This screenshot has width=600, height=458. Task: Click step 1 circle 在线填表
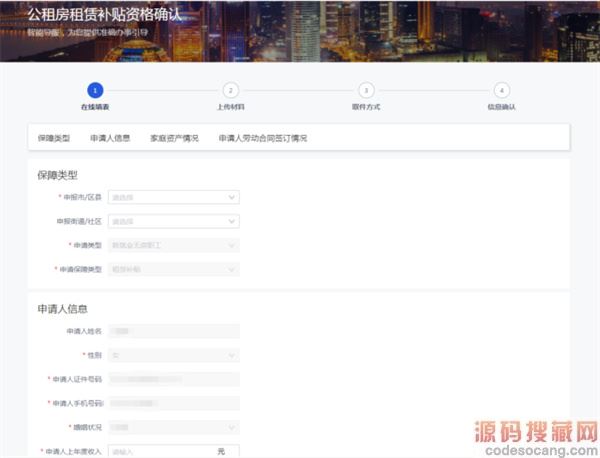(x=95, y=90)
